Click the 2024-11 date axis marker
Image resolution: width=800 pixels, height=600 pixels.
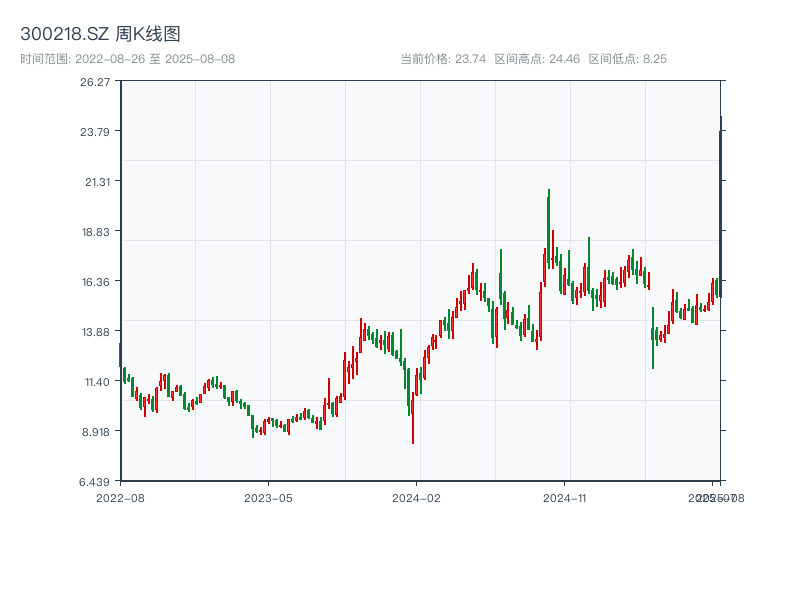coord(565,497)
